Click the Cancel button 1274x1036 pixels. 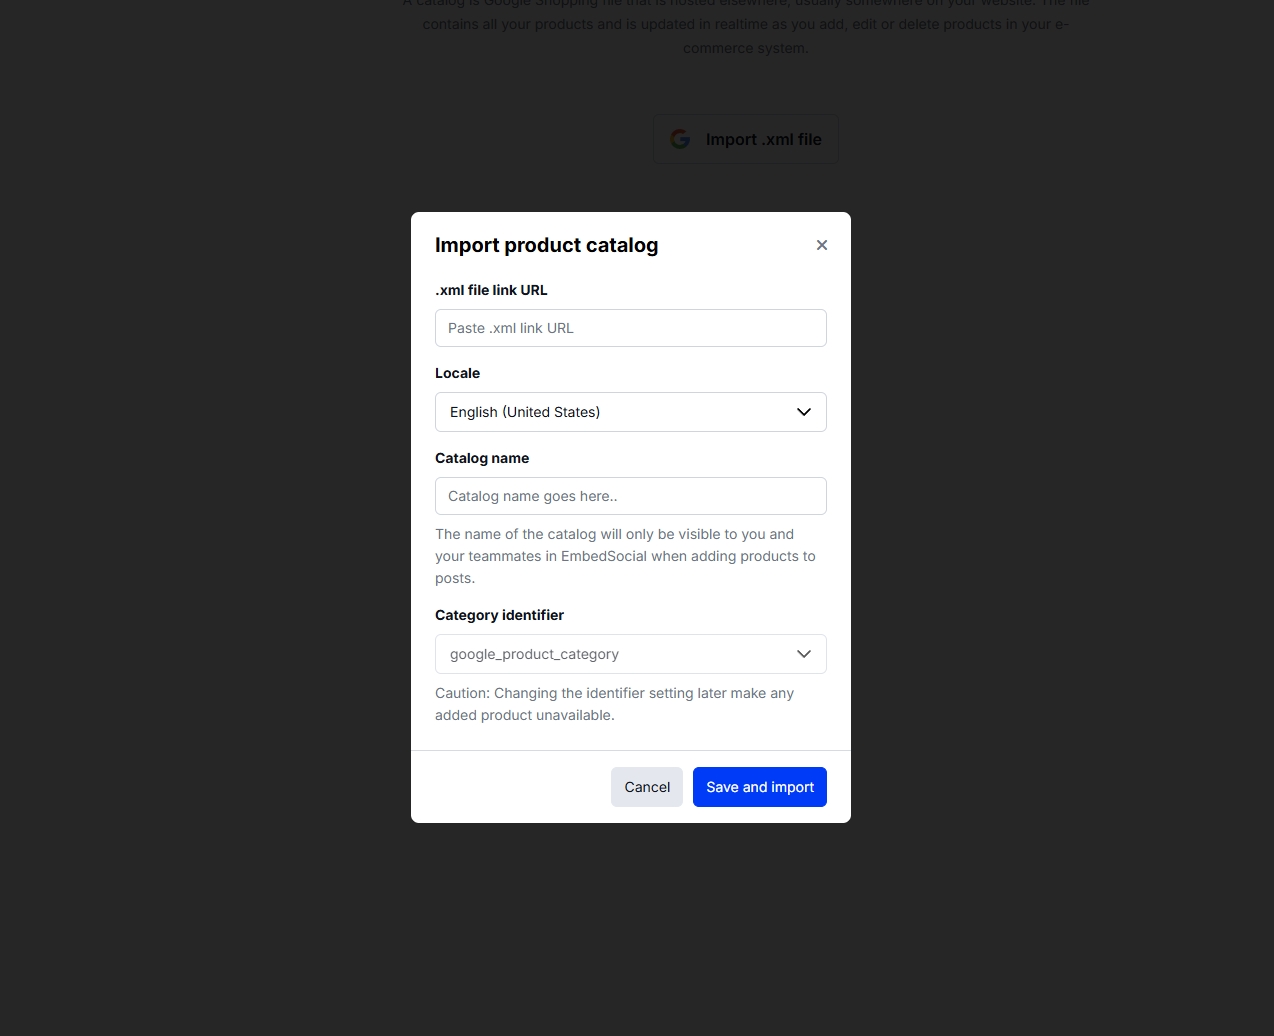pos(646,787)
